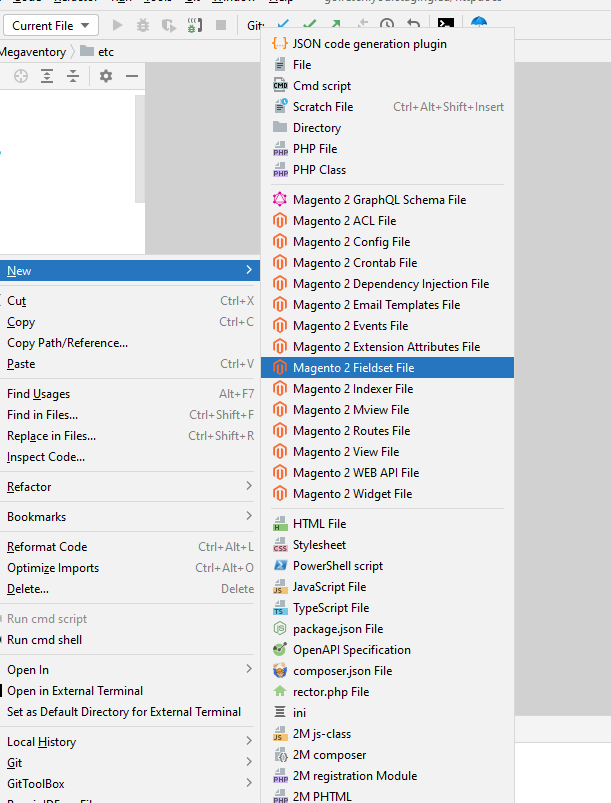This screenshot has height=803, width=611.
Task: Choose Optimize Imports
Action: pyautogui.click(x=130, y=568)
